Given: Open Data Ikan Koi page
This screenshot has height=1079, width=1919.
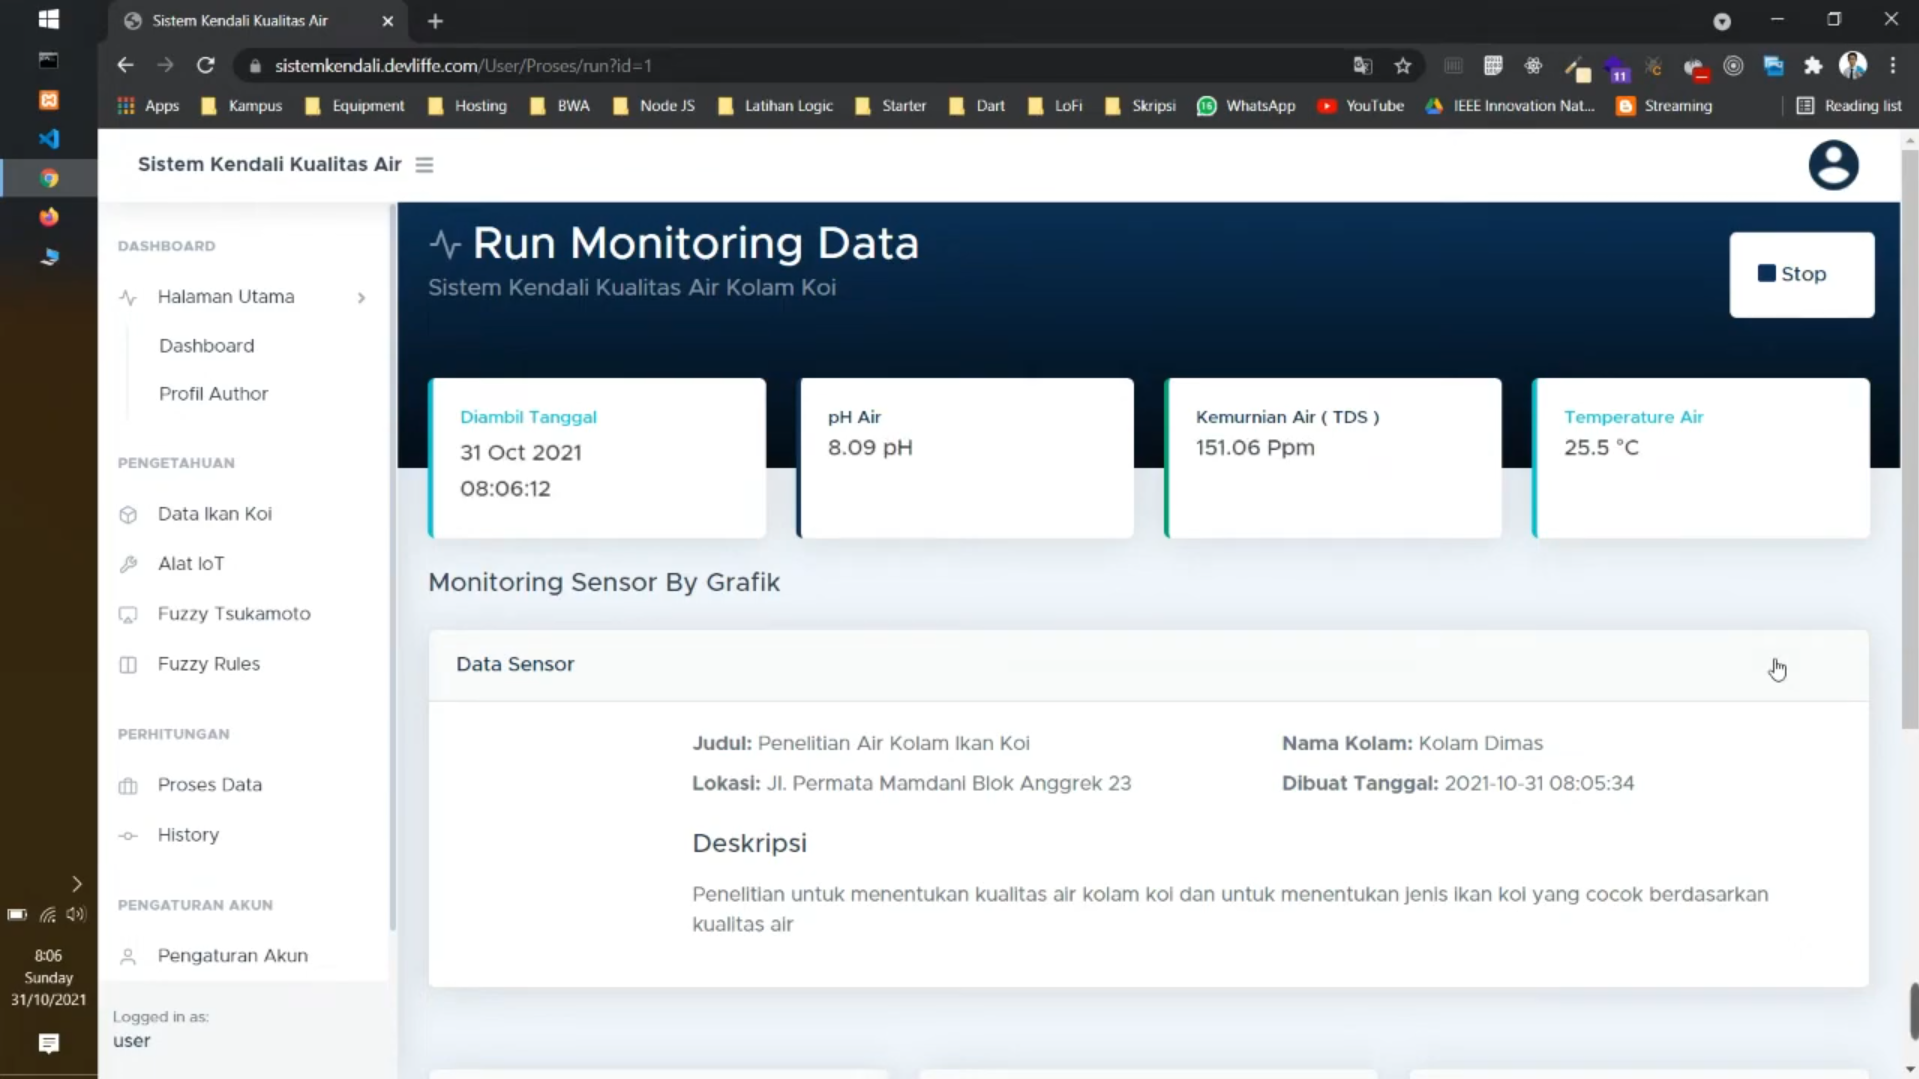Looking at the screenshot, I should [x=214, y=514].
